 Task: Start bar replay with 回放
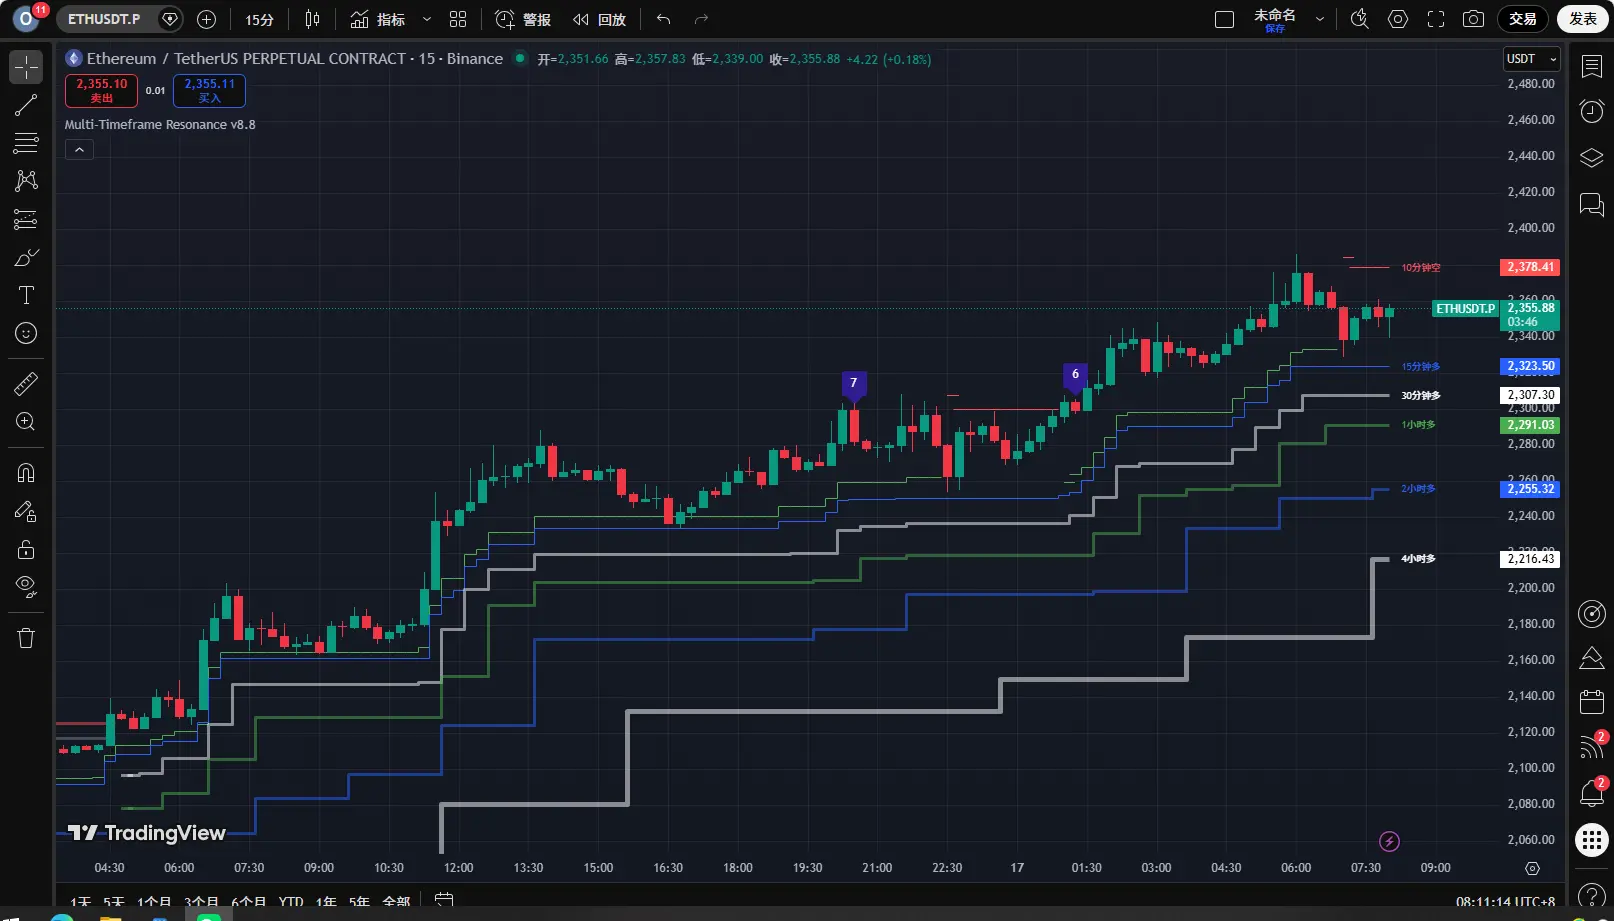click(x=599, y=19)
